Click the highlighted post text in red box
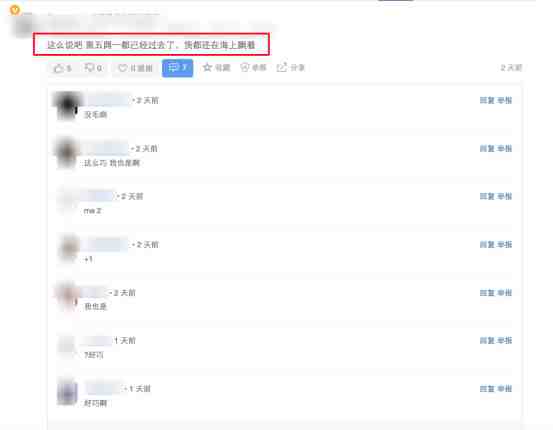Viewport: 553px width, 430px height. (x=151, y=45)
